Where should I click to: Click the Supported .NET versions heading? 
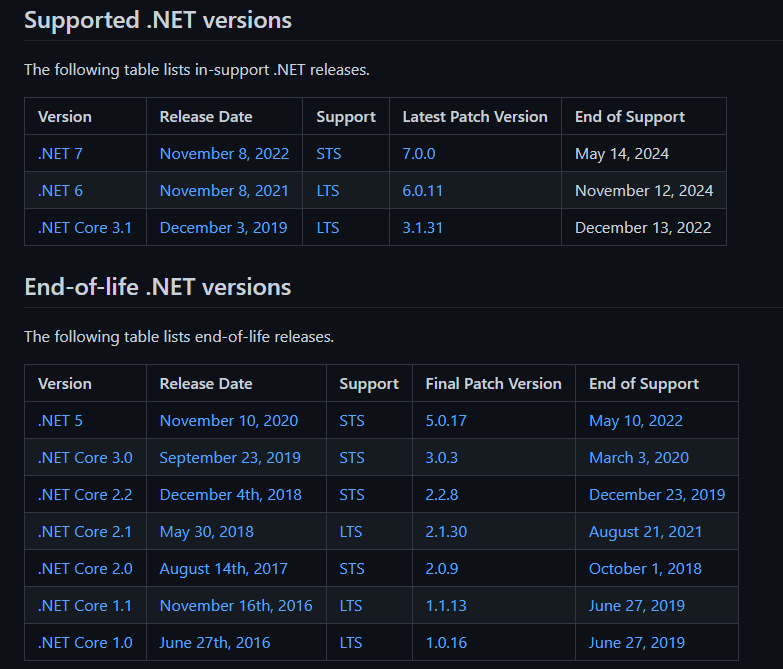point(158,20)
